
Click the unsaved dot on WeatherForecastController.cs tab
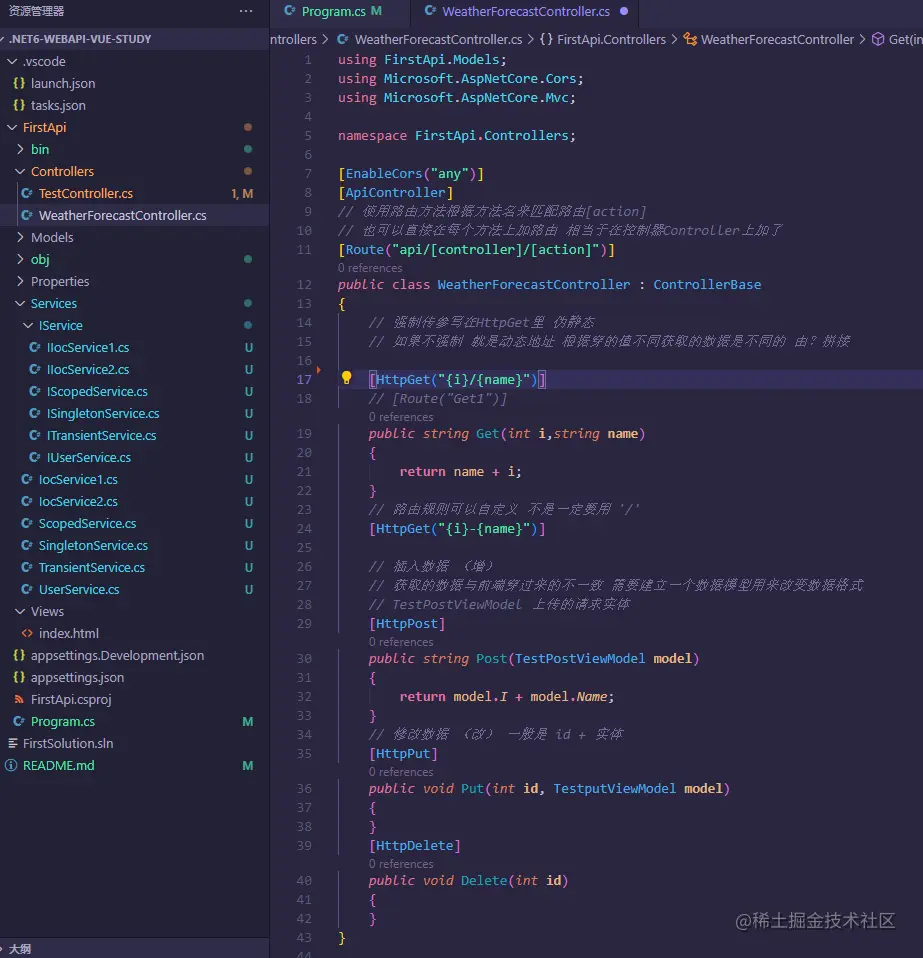624,11
